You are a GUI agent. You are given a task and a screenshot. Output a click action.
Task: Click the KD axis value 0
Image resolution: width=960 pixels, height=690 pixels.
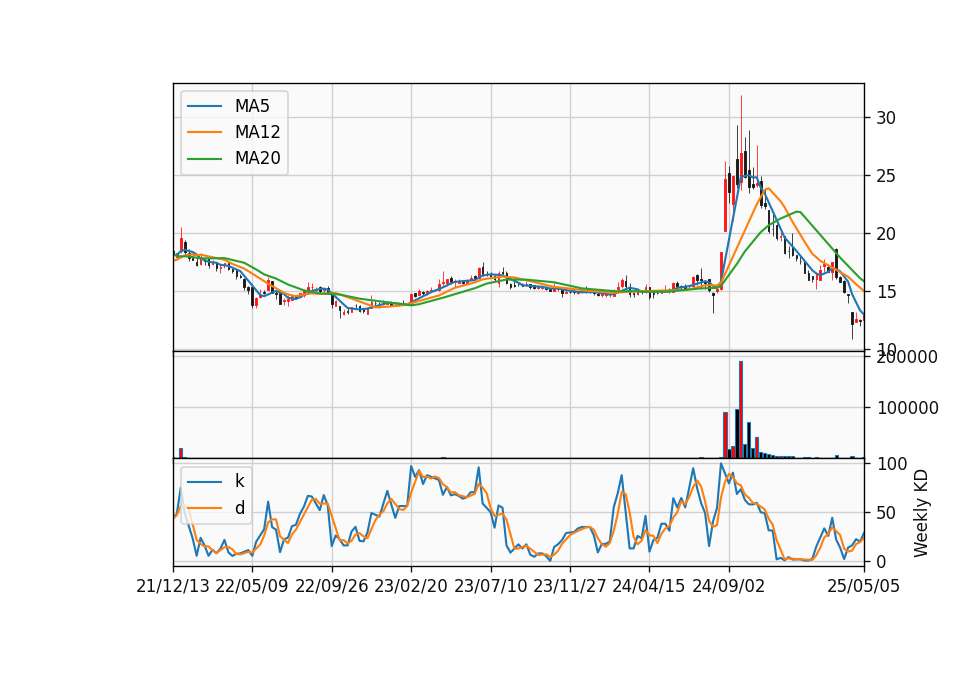881,561
